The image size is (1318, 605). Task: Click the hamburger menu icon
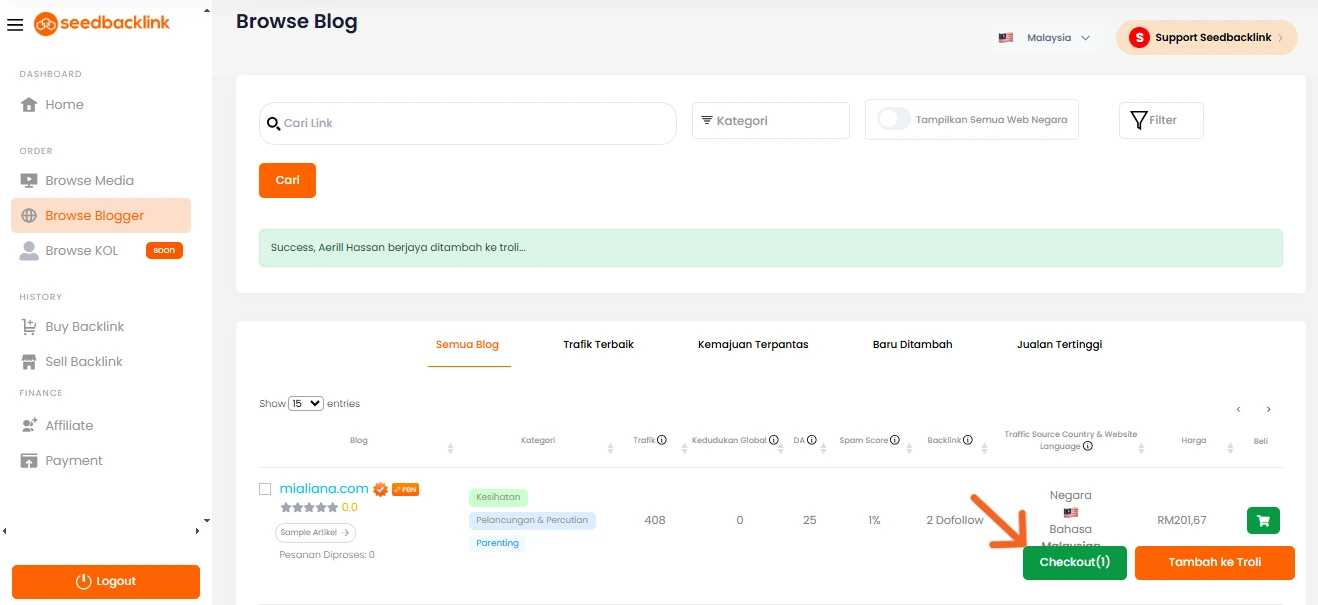tap(15, 25)
